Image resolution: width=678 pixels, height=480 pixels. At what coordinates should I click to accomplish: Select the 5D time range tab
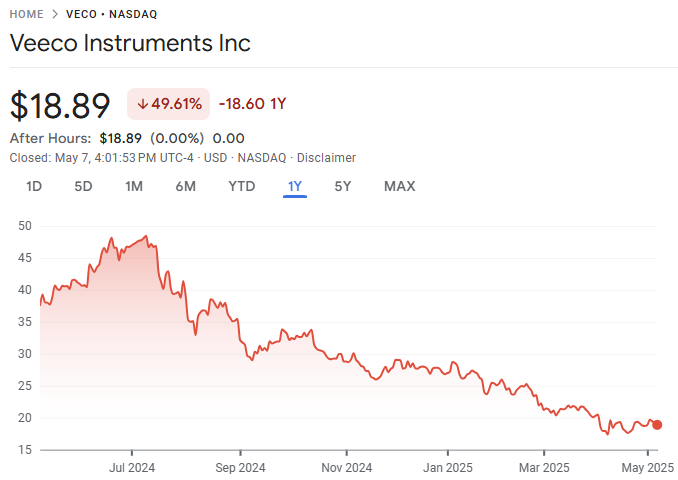pyautogui.click(x=83, y=186)
